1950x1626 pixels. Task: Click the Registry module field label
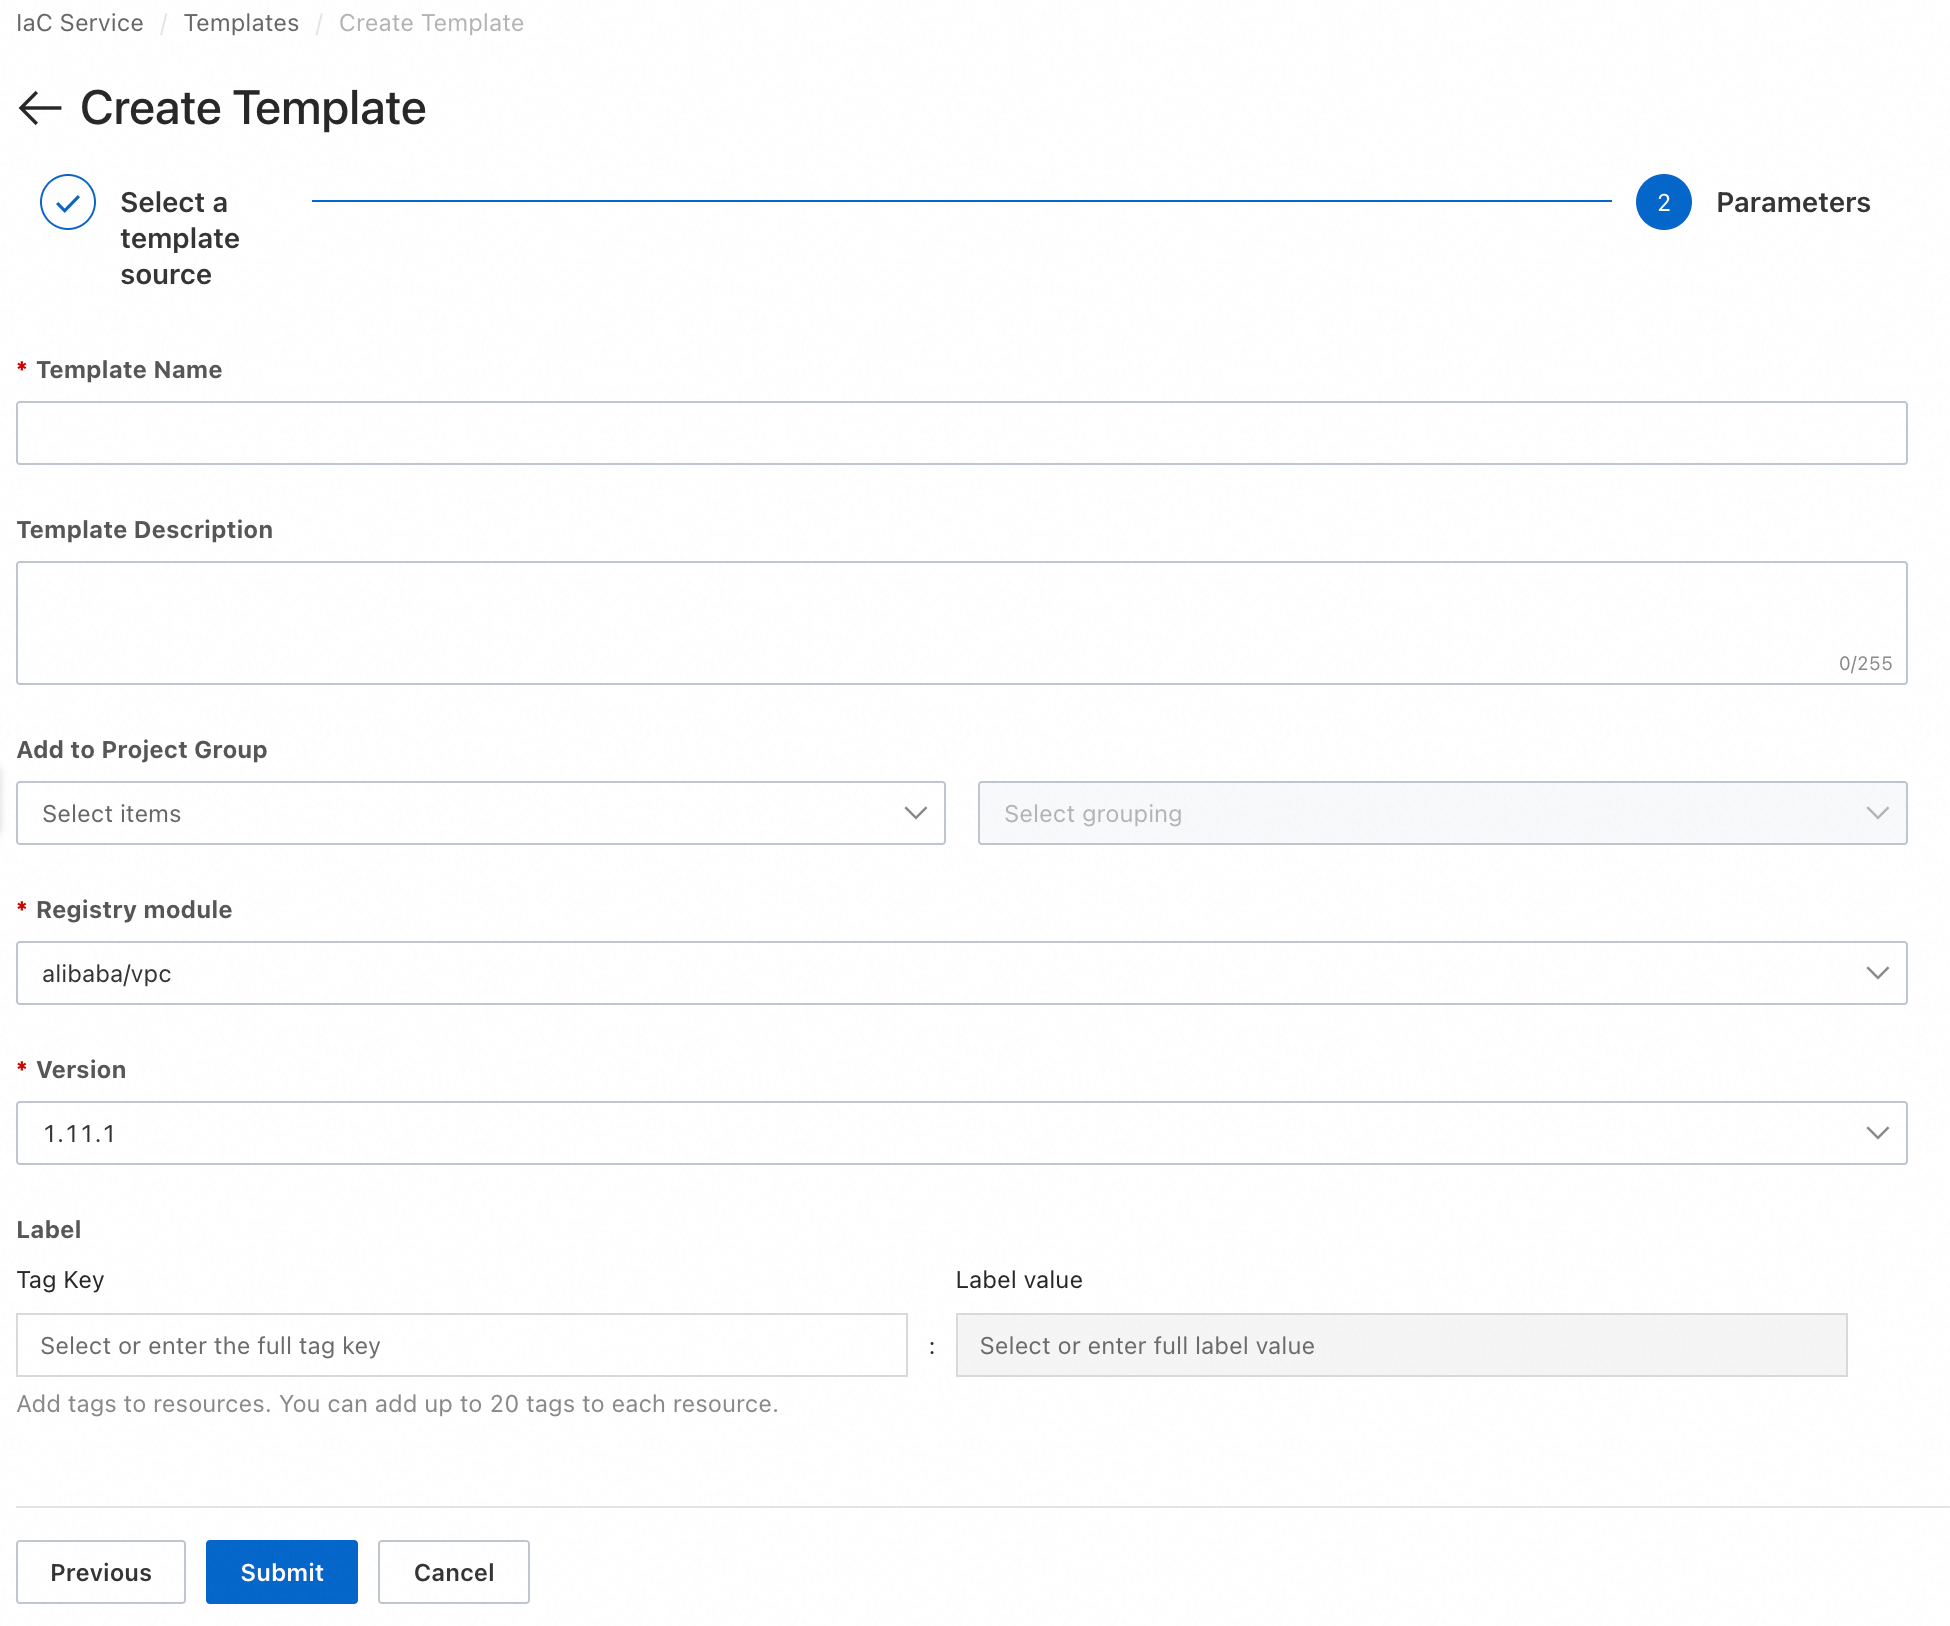point(134,909)
